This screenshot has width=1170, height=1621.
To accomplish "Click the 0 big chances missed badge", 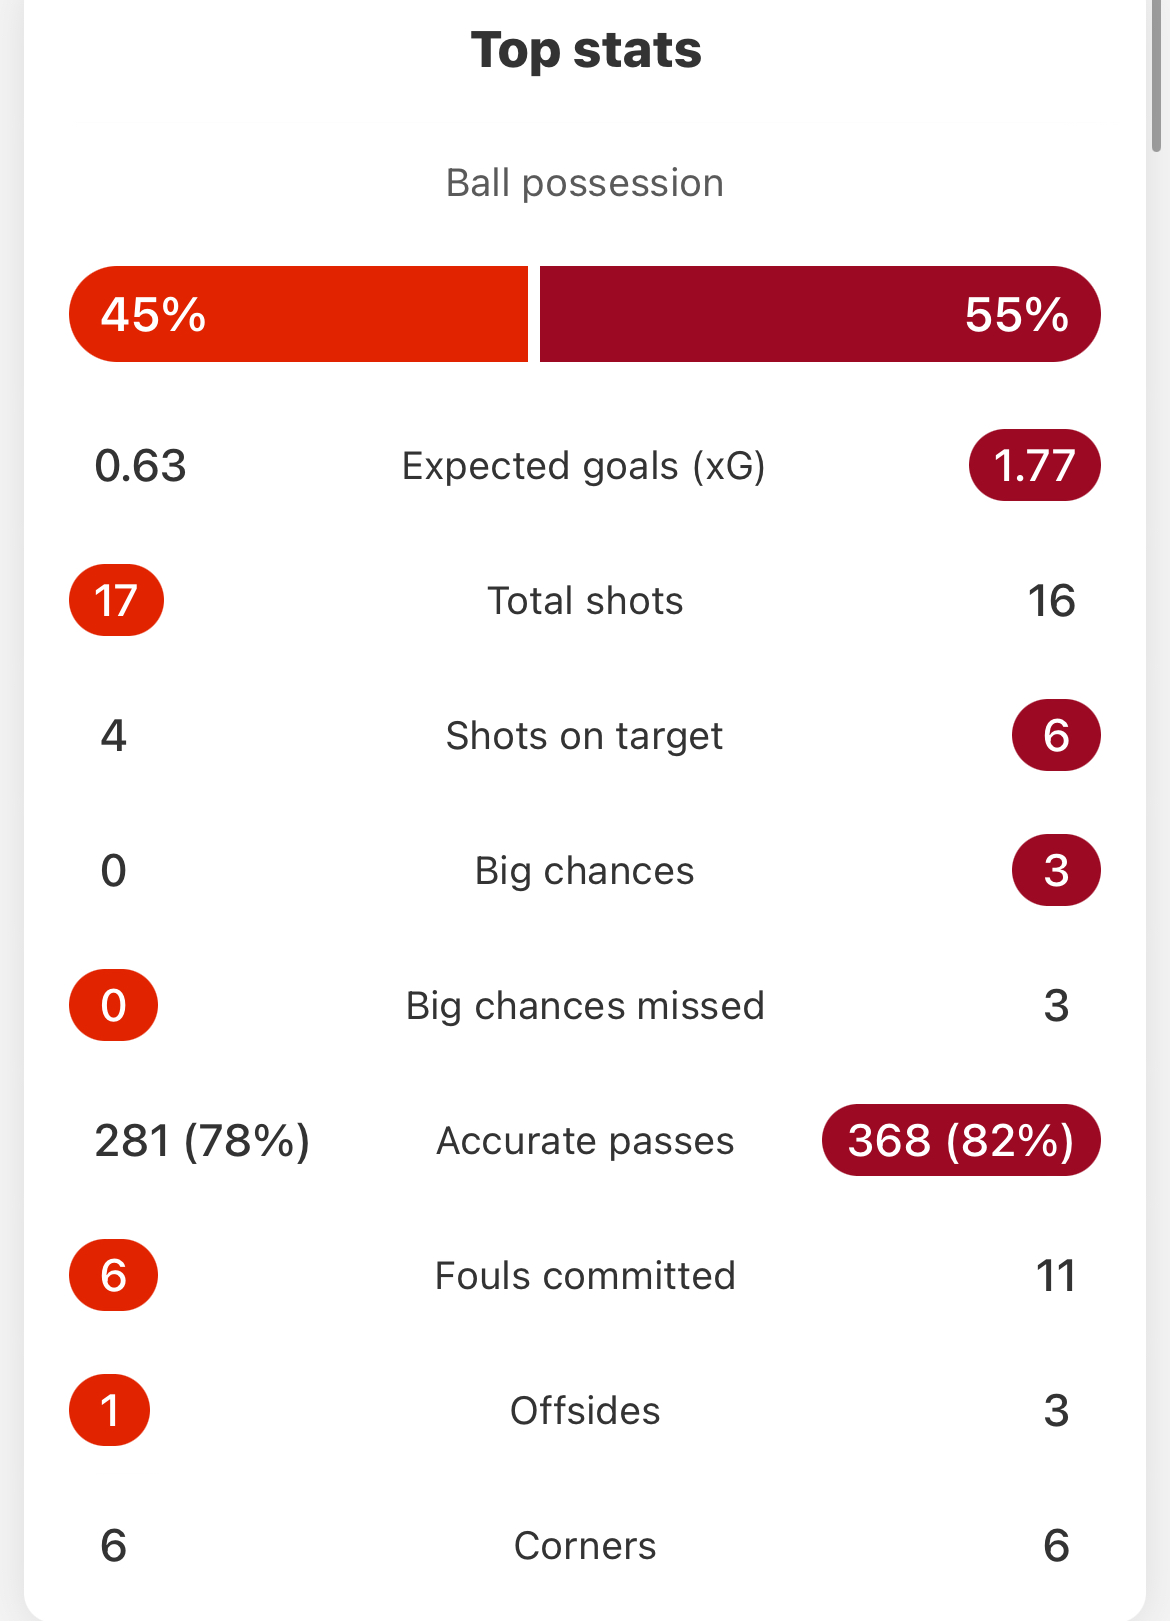I will (113, 1005).
